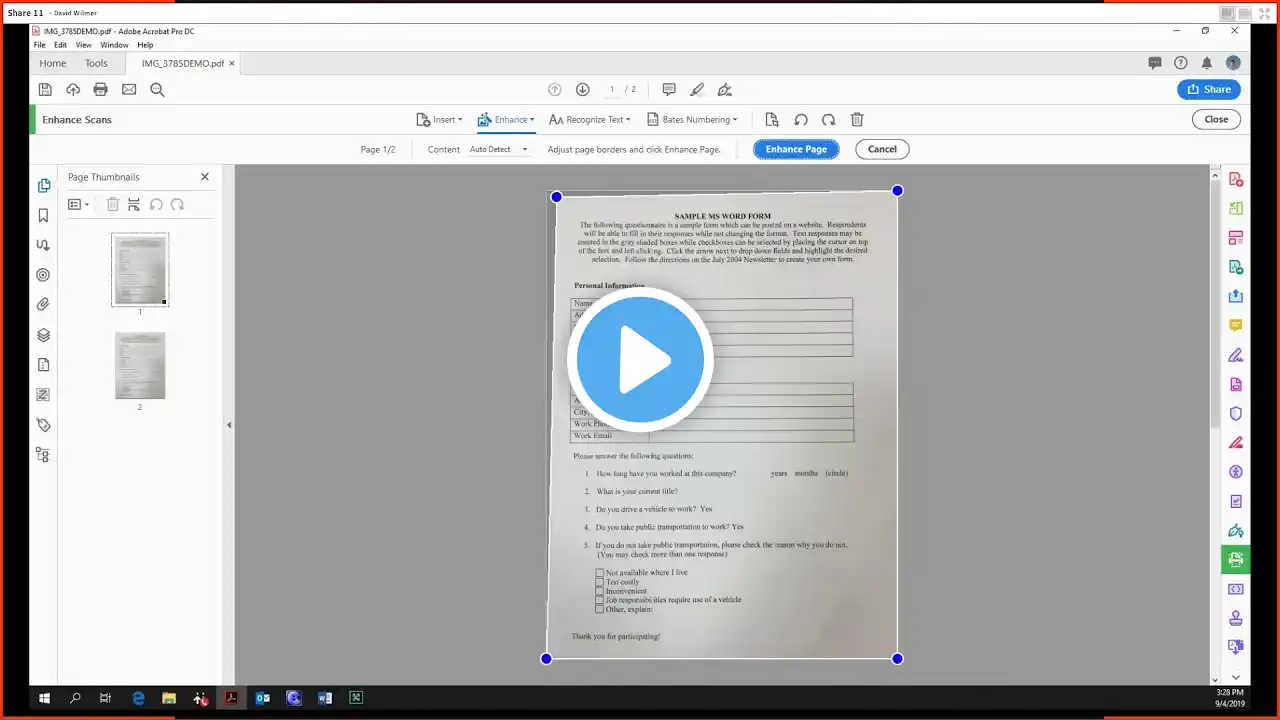Open the Content Auto Detect dropdown

(x=498, y=149)
